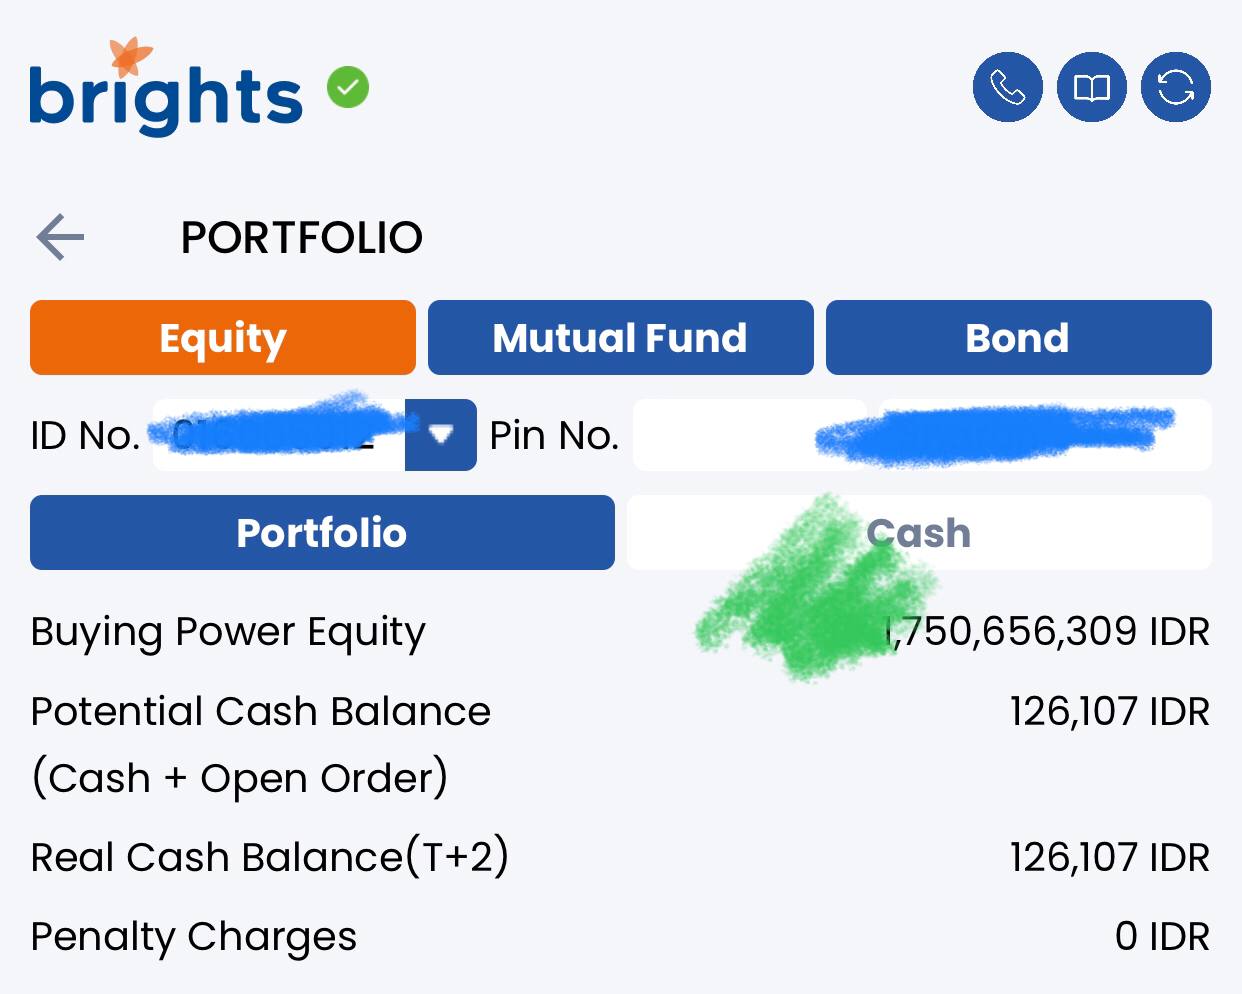Select the Portfolio view button
The height and width of the screenshot is (994, 1242).
(322, 533)
